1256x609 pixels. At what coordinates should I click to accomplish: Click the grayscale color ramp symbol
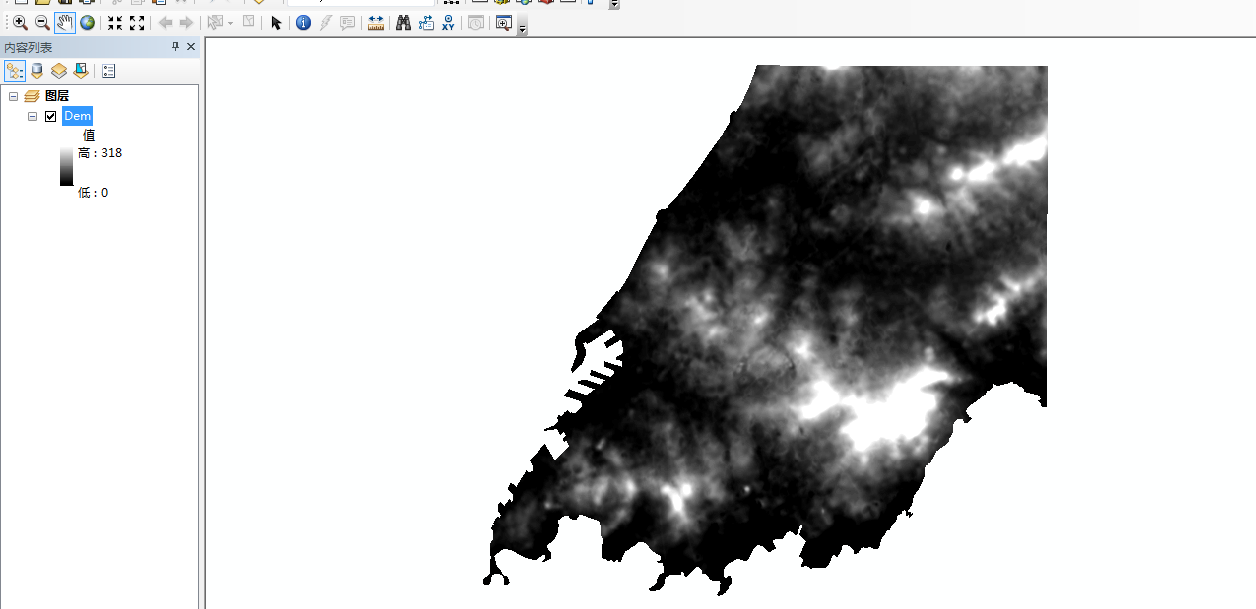66,167
